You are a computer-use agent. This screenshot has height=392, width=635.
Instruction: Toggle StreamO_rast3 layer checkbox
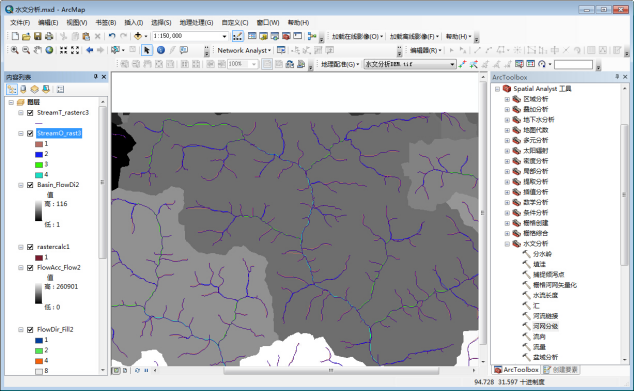[x=30, y=134]
